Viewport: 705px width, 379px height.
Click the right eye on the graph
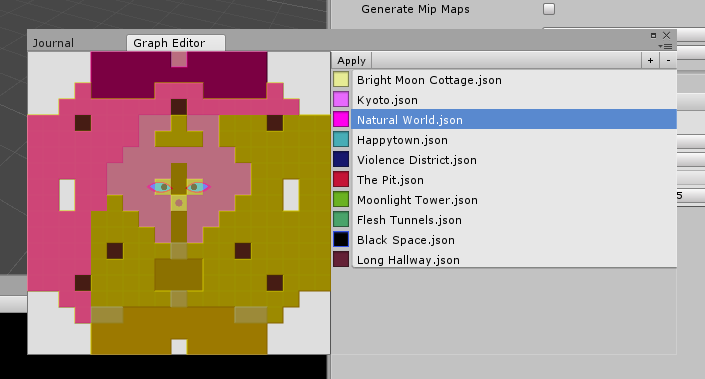click(x=198, y=187)
